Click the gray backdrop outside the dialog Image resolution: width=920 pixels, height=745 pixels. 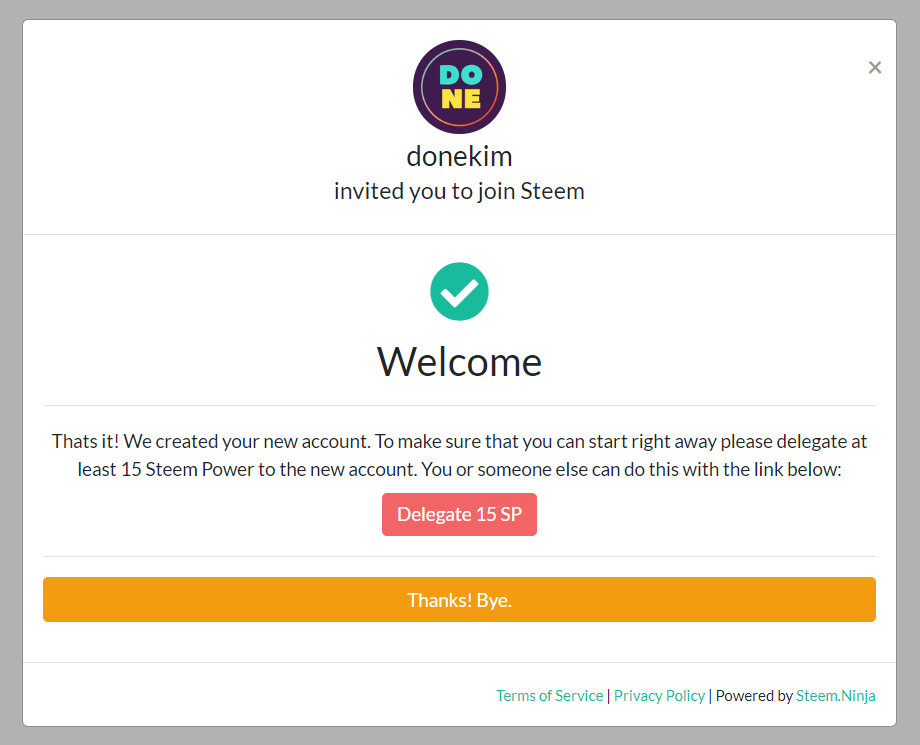tap(10, 372)
